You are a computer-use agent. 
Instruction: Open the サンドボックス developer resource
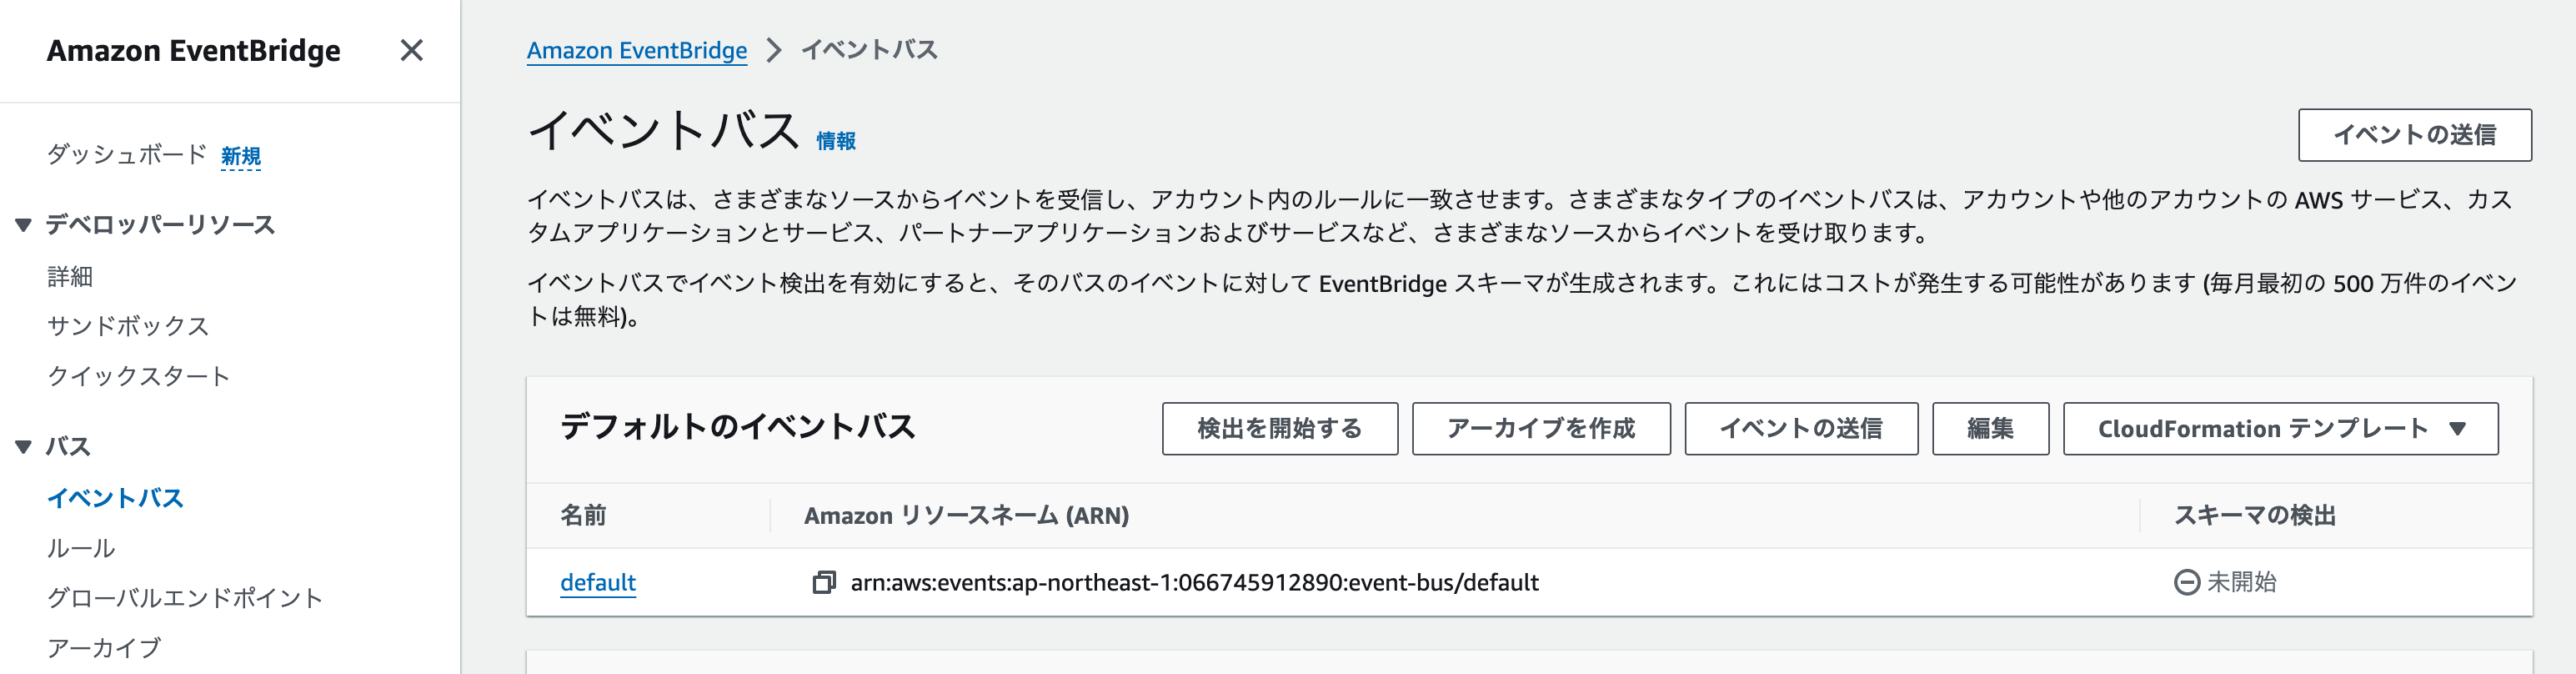[x=128, y=326]
